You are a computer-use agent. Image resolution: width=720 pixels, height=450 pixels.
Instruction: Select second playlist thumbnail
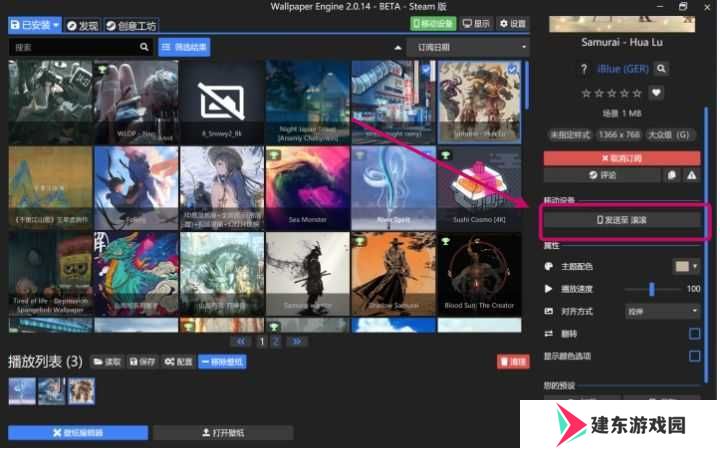(51, 392)
